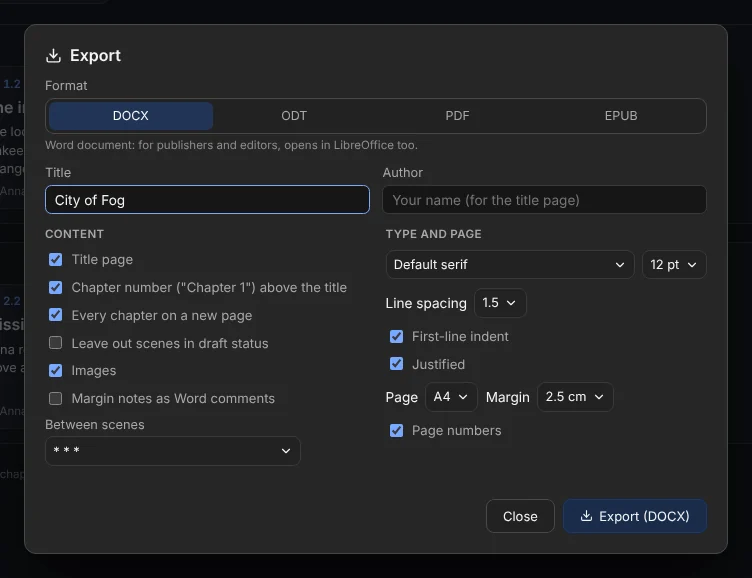Click the CONTENT section heading
The width and height of the screenshot is (752, 578).
[74, 234]
